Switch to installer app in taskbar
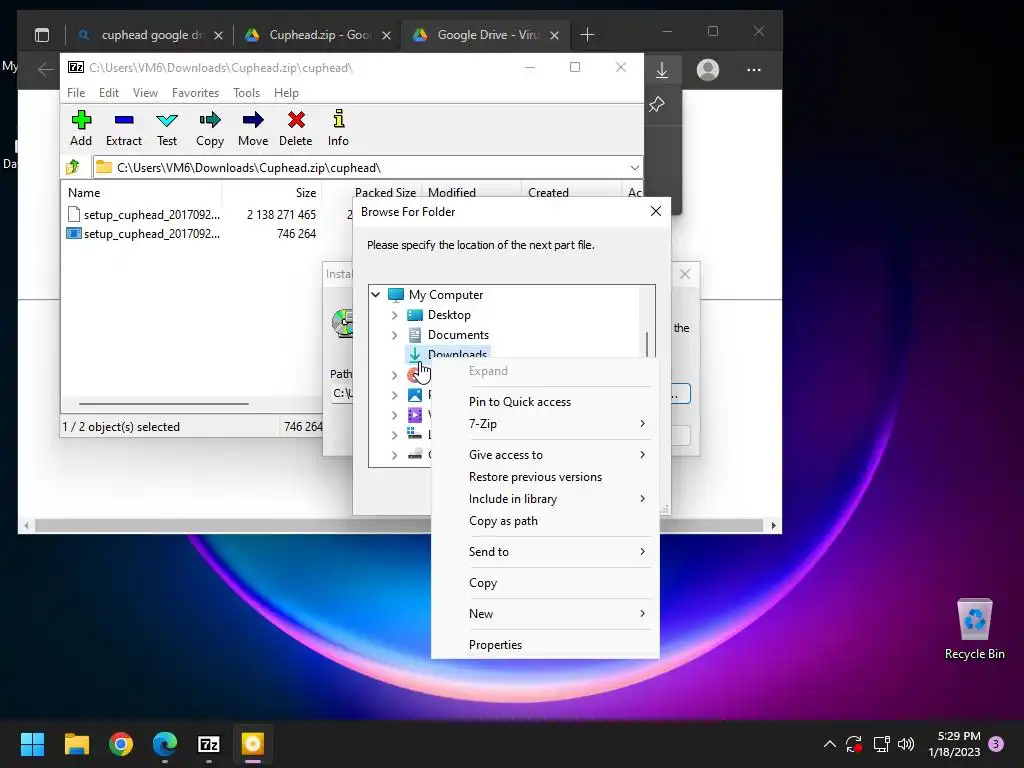Image resolution: width=1024 pixels, height=768 pixels. (253, 744)
